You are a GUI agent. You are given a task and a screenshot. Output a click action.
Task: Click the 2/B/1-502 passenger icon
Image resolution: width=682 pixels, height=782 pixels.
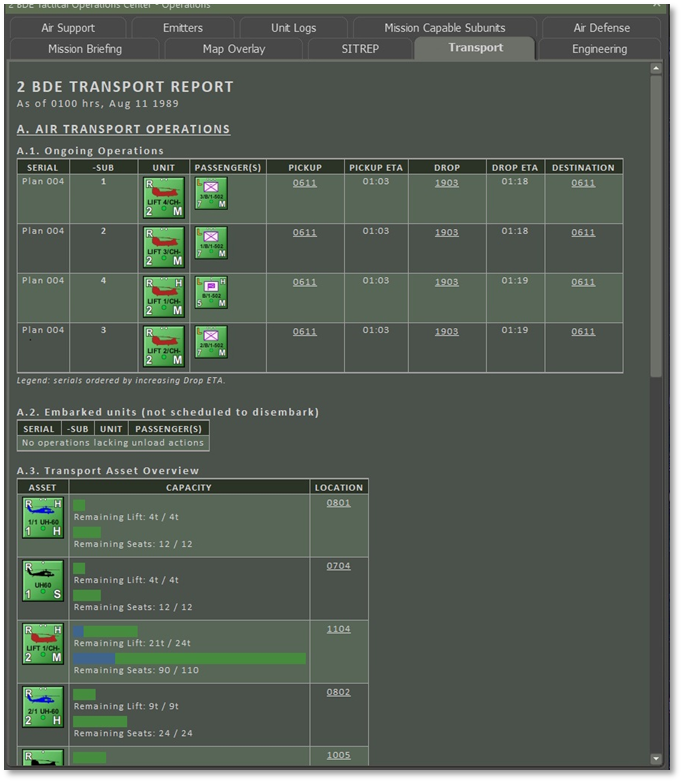click(x=211, y=342)
